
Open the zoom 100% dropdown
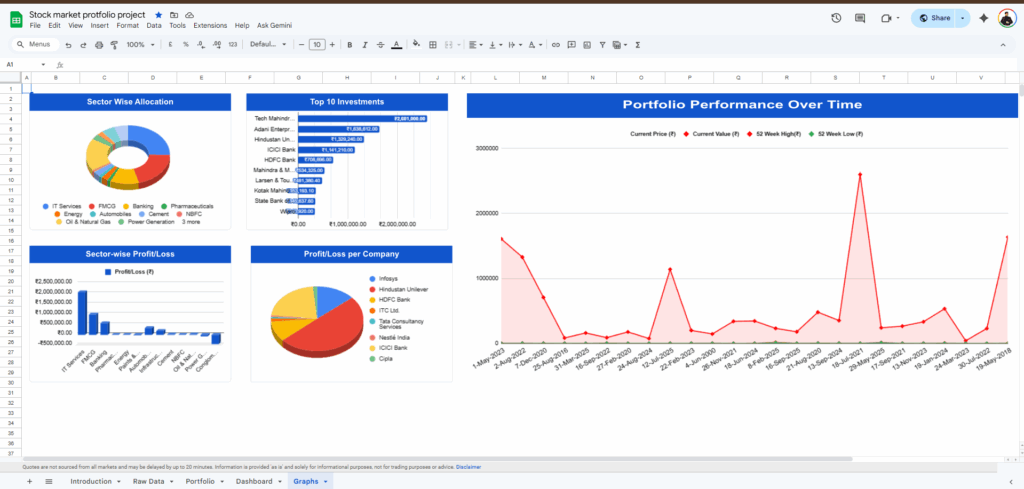pos(140,45)
